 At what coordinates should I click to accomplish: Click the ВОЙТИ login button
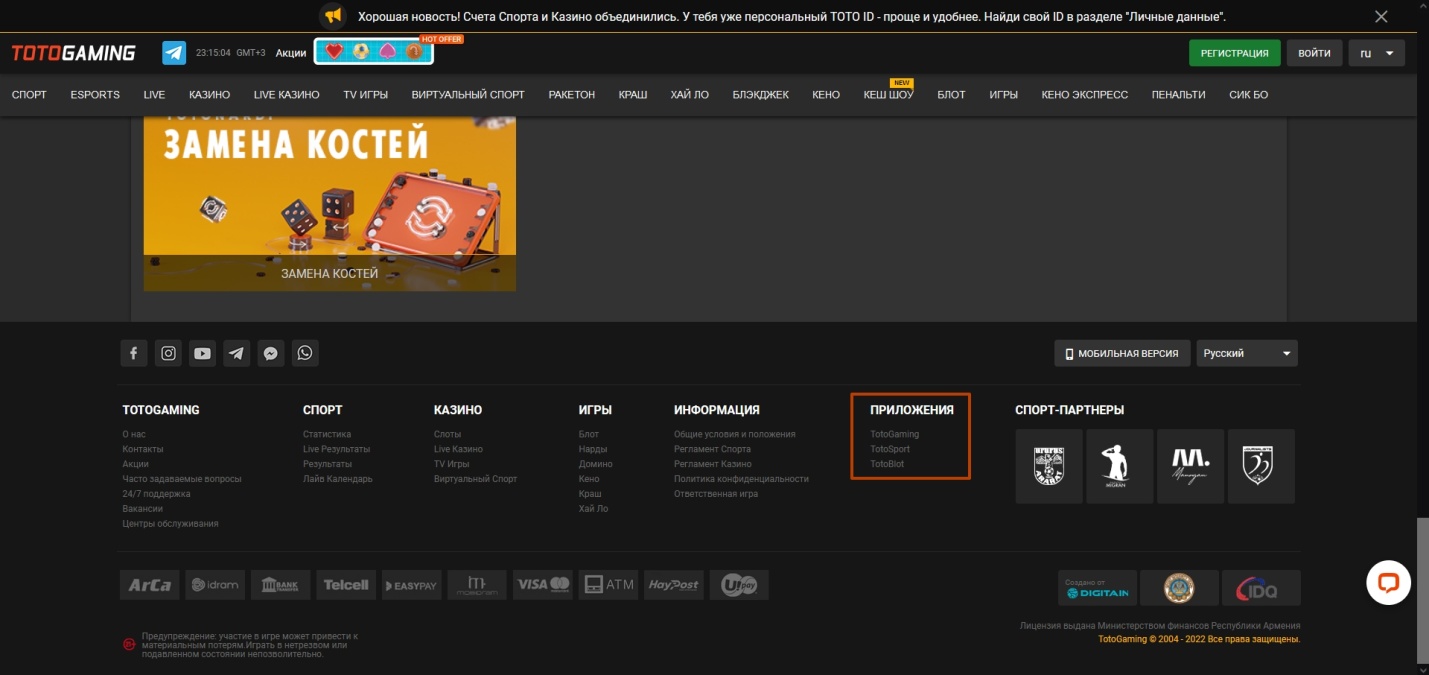pos(1314,53)
